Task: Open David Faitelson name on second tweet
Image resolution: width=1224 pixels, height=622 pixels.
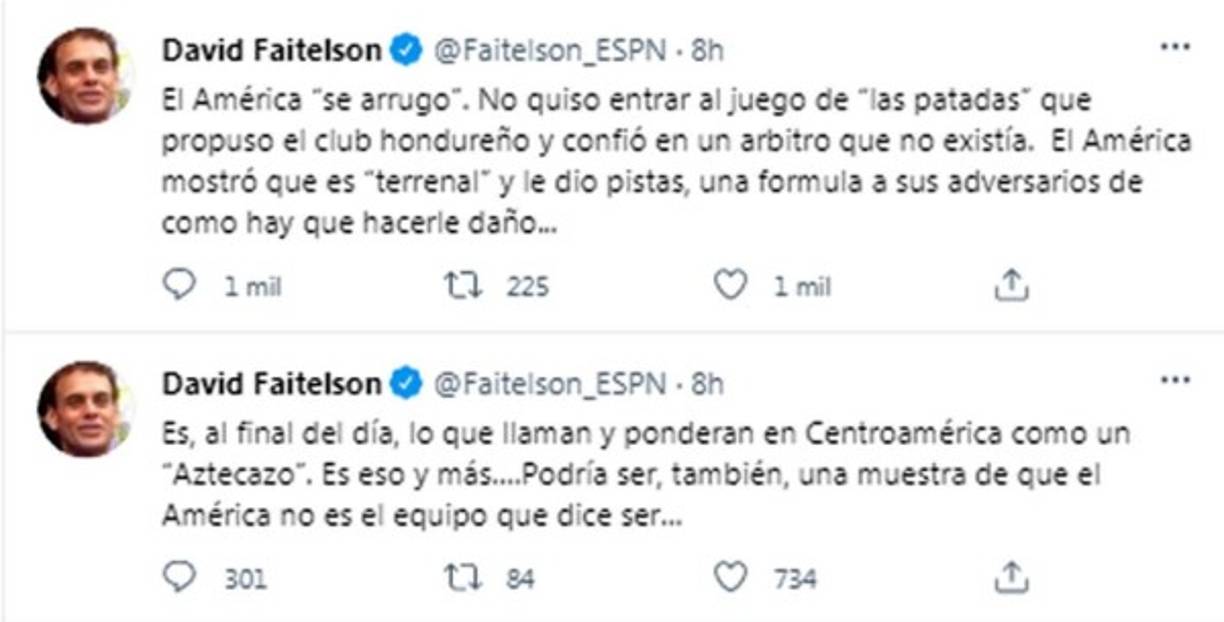Action: coord(271,383)
